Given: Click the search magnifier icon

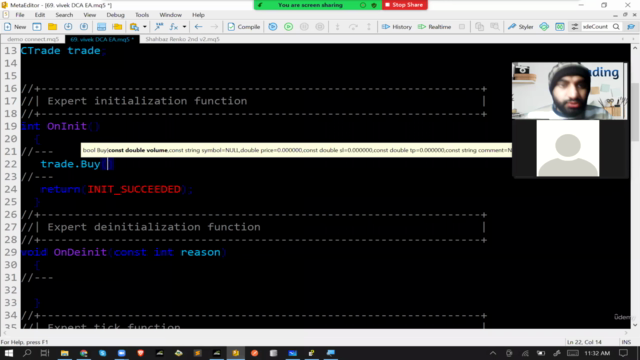Looking at the screenshot, I should pyautogui.click(x=616, y=27).
